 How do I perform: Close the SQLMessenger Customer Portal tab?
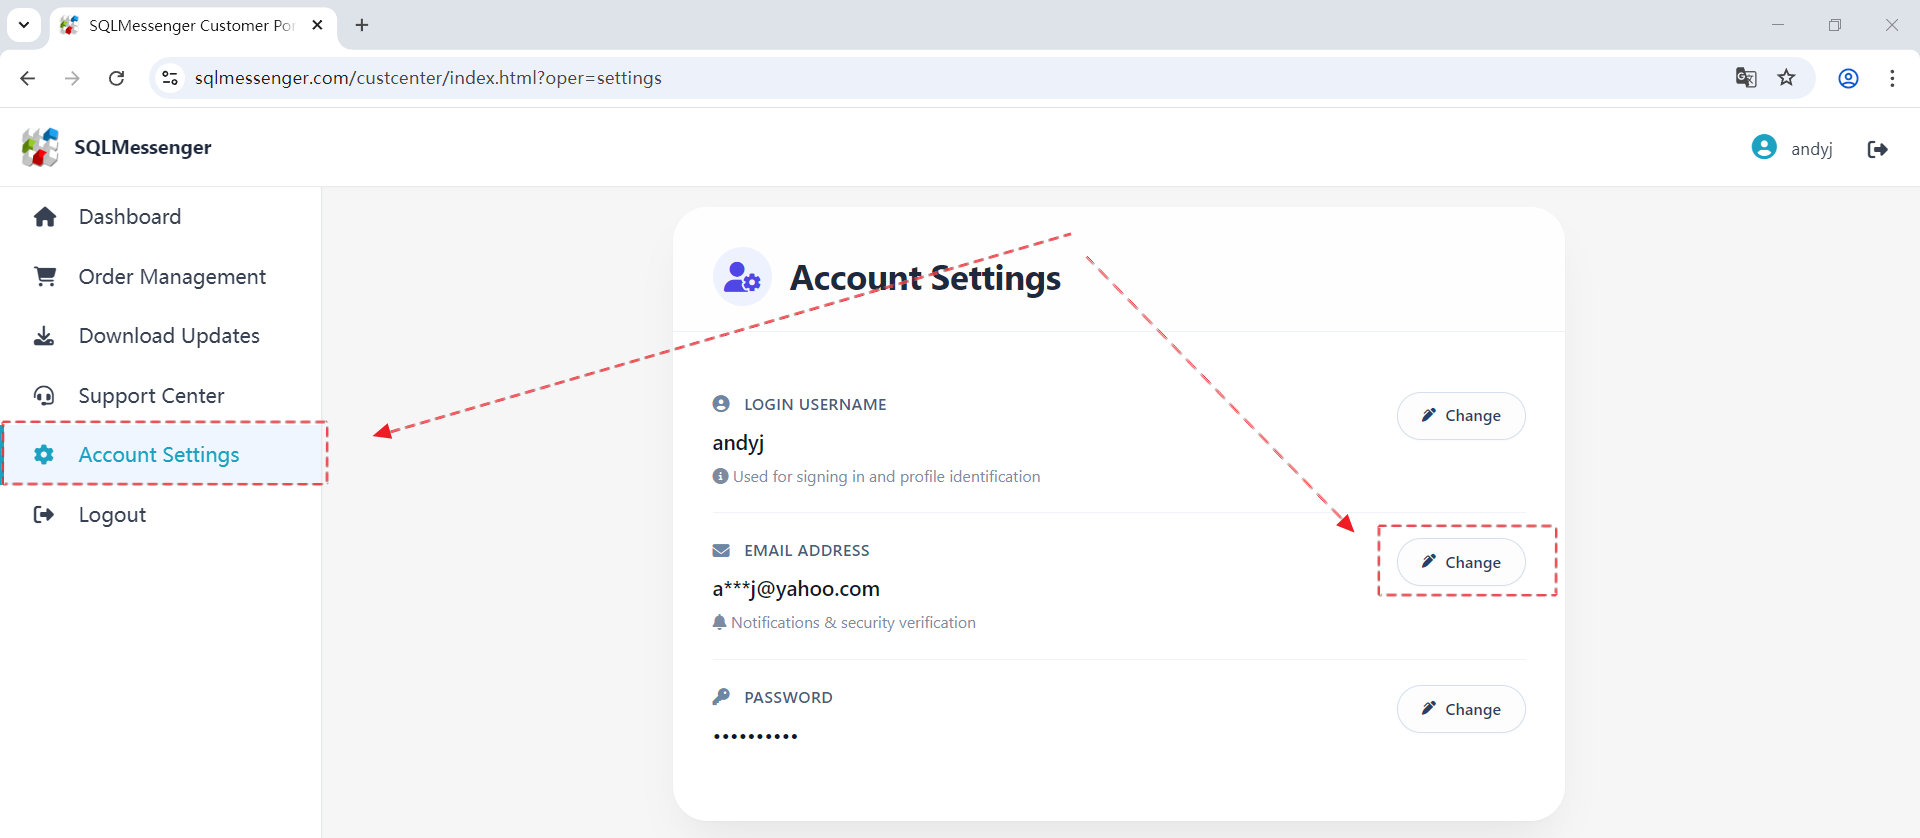318,25
